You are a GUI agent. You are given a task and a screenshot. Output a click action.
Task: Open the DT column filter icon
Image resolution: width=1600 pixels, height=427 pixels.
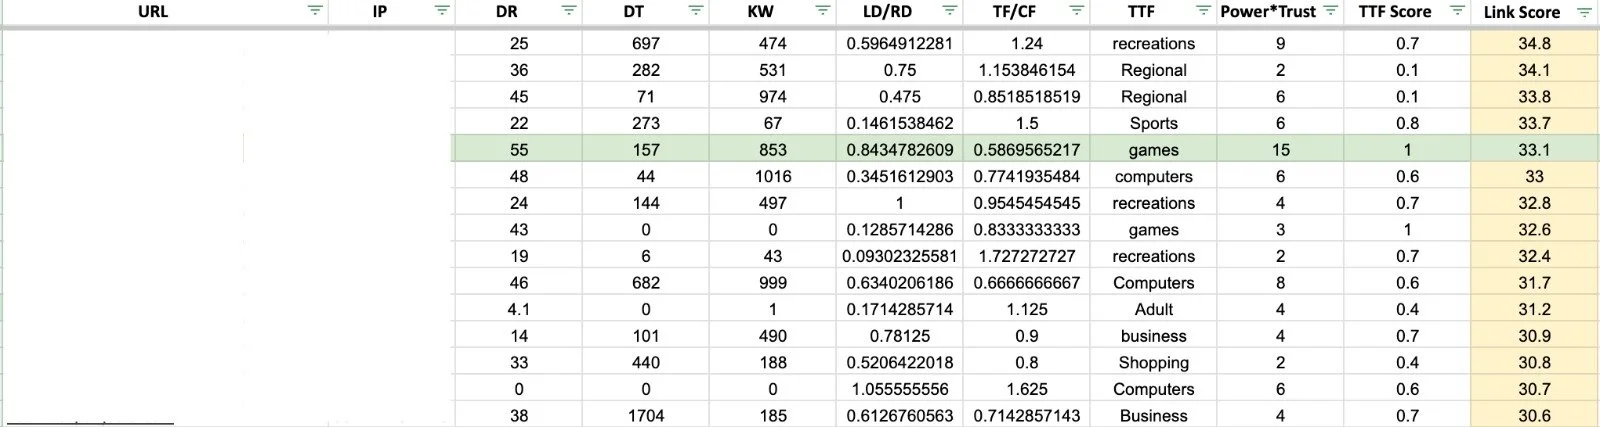696,11
